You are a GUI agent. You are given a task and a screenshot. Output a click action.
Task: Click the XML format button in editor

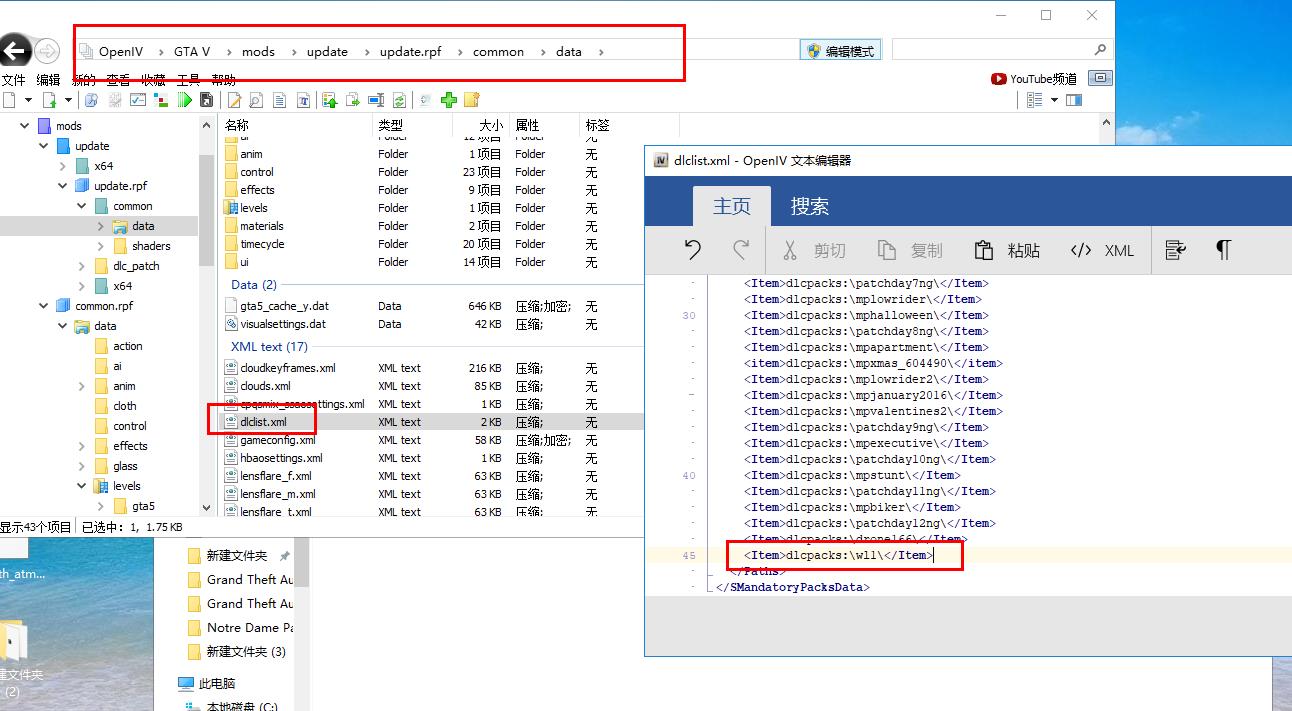click(x=1102, y=250)
